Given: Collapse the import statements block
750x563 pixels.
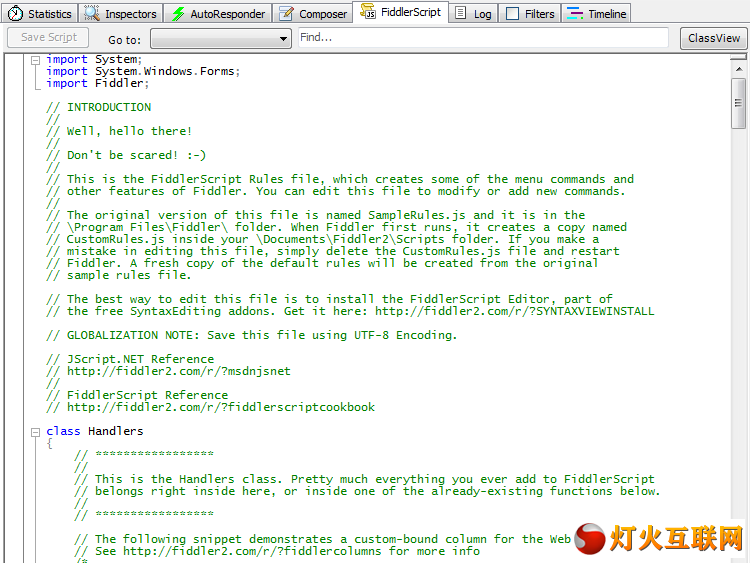Looking at the screenshot, I should (35, 60).
